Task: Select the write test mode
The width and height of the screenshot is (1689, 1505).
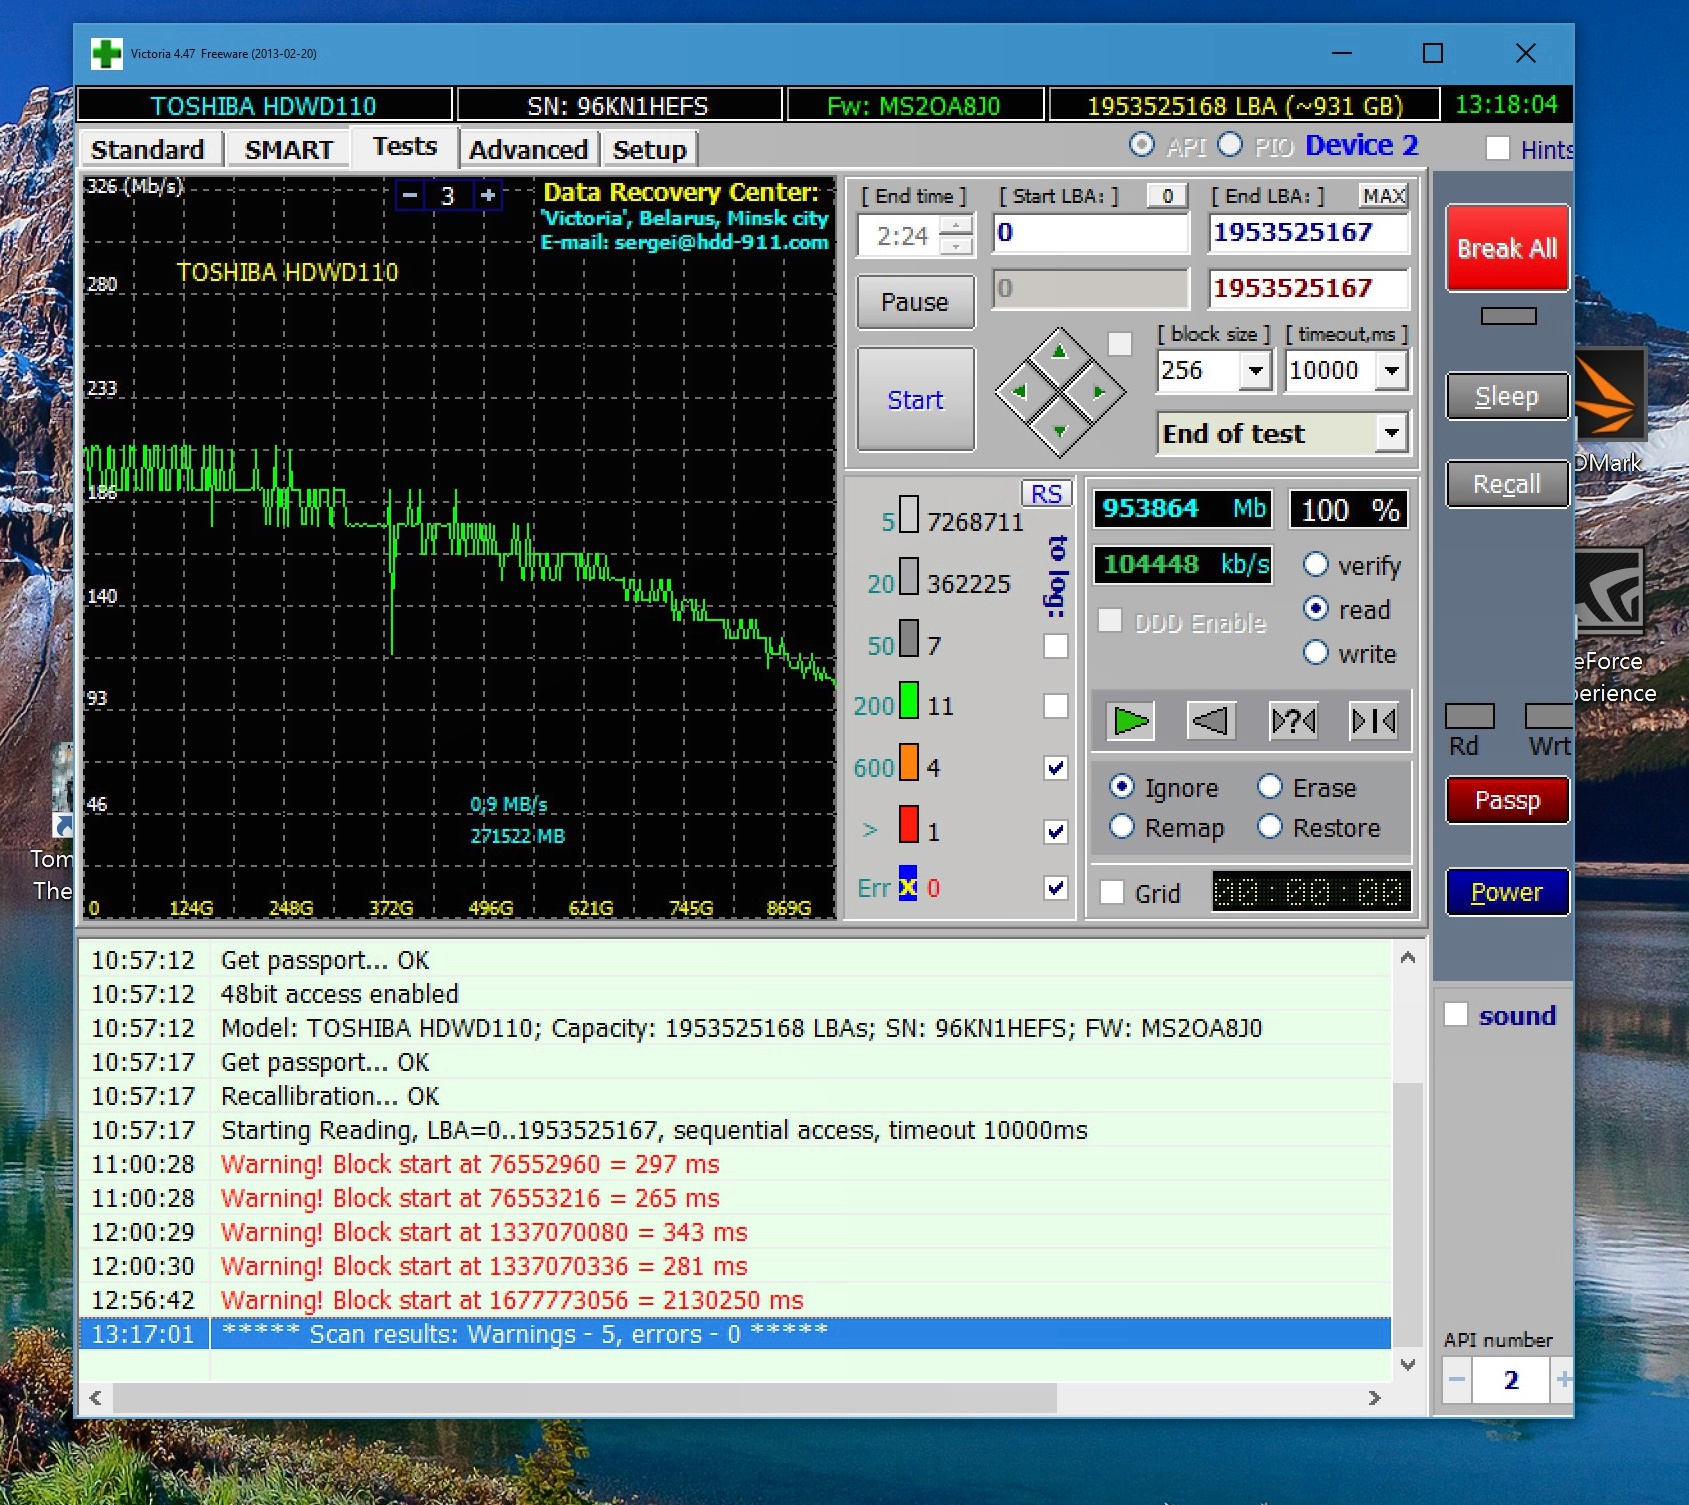Action: tap(1316, 653)
